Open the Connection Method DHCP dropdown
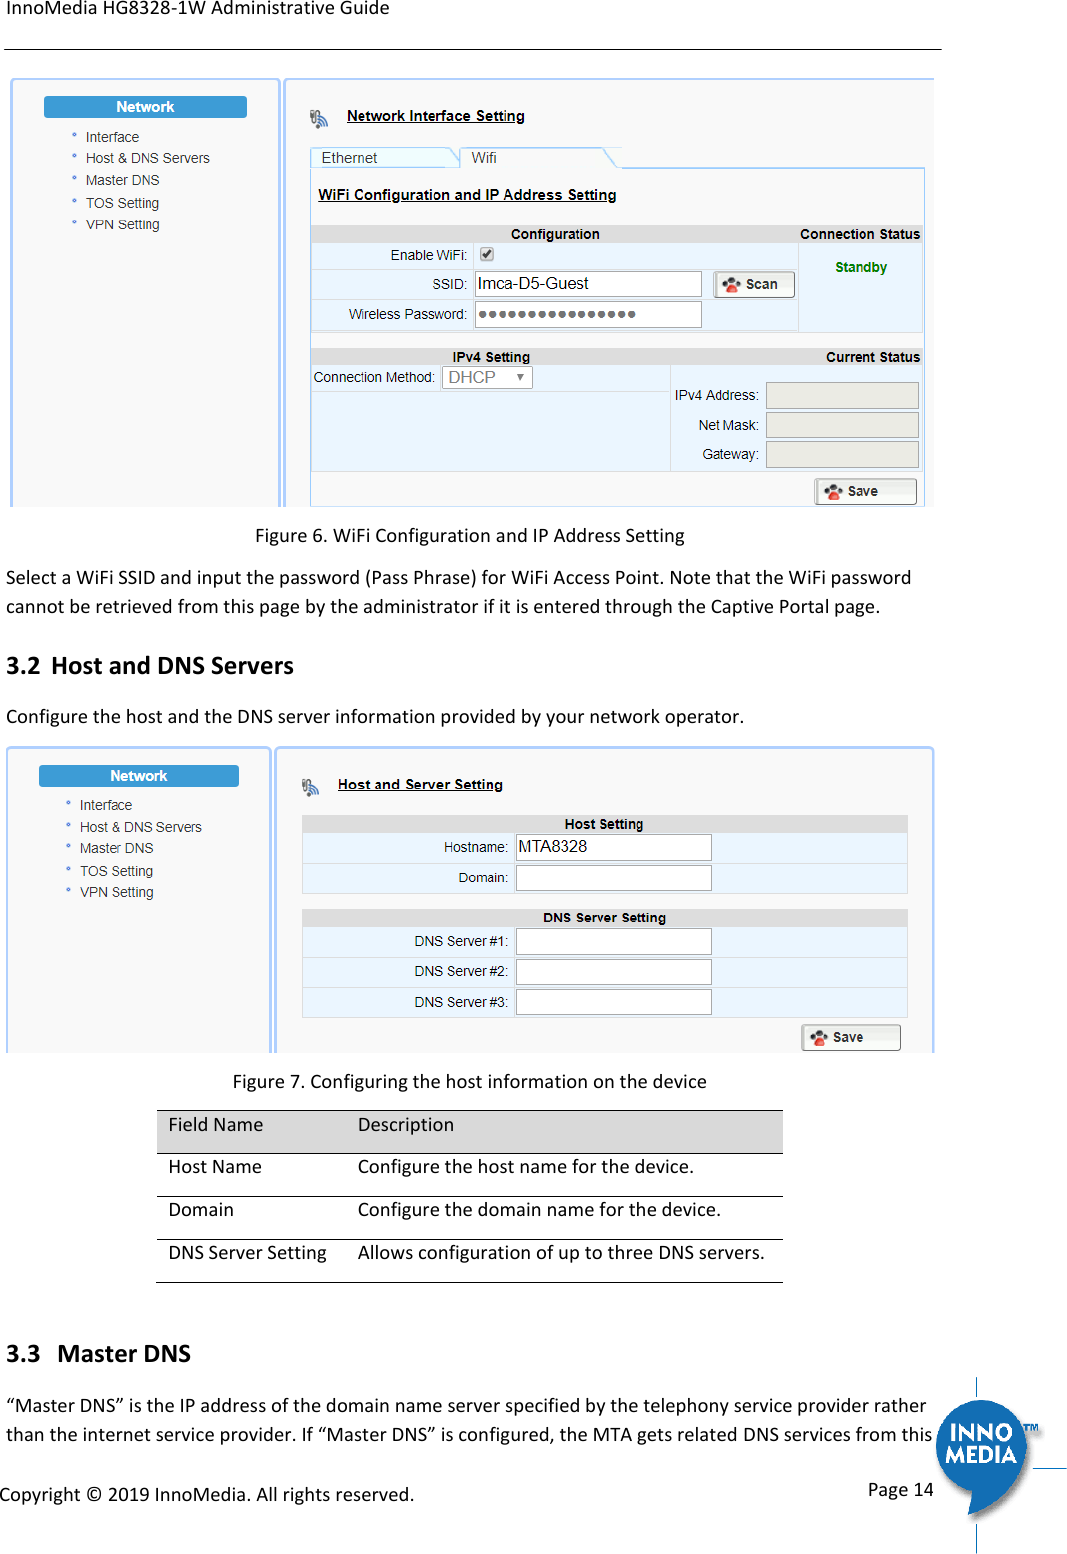 pos(487,377)
